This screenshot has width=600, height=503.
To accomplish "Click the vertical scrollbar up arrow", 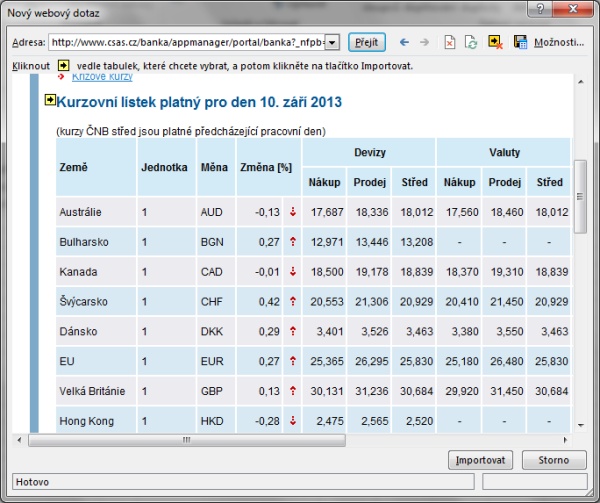I will (x=580, y=82).
